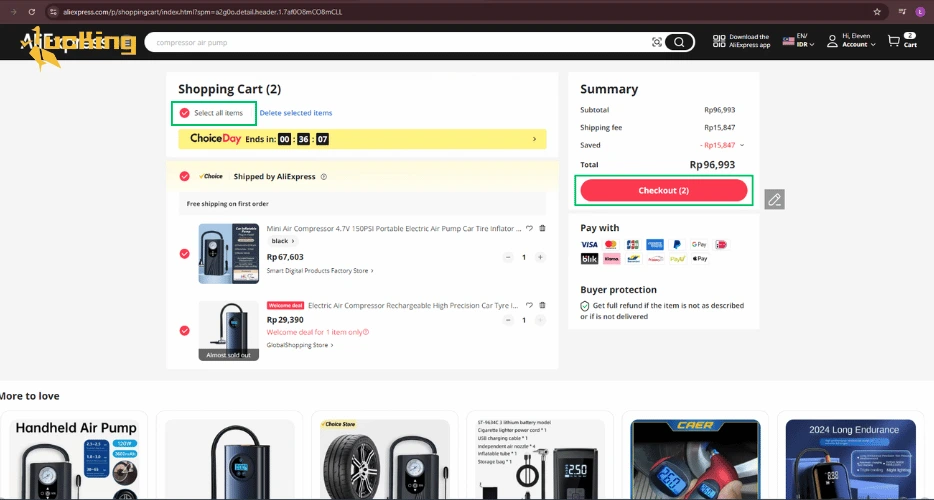The height and width of the screenshot is (500, 934).
Task: Open the Mini Air Compressor product thumbnail
Action: pyautogui.click(x=229, y=254)
